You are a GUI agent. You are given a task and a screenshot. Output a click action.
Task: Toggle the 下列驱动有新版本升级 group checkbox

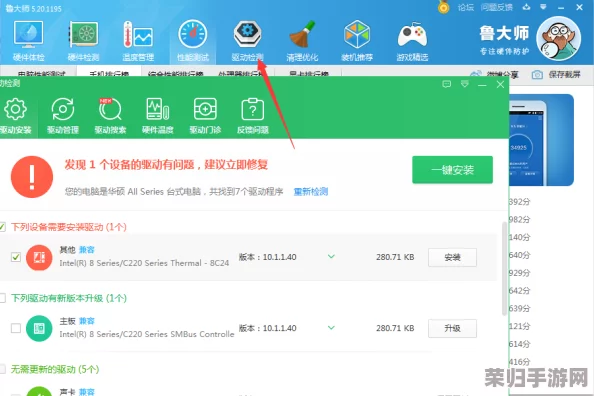point(2,298)
